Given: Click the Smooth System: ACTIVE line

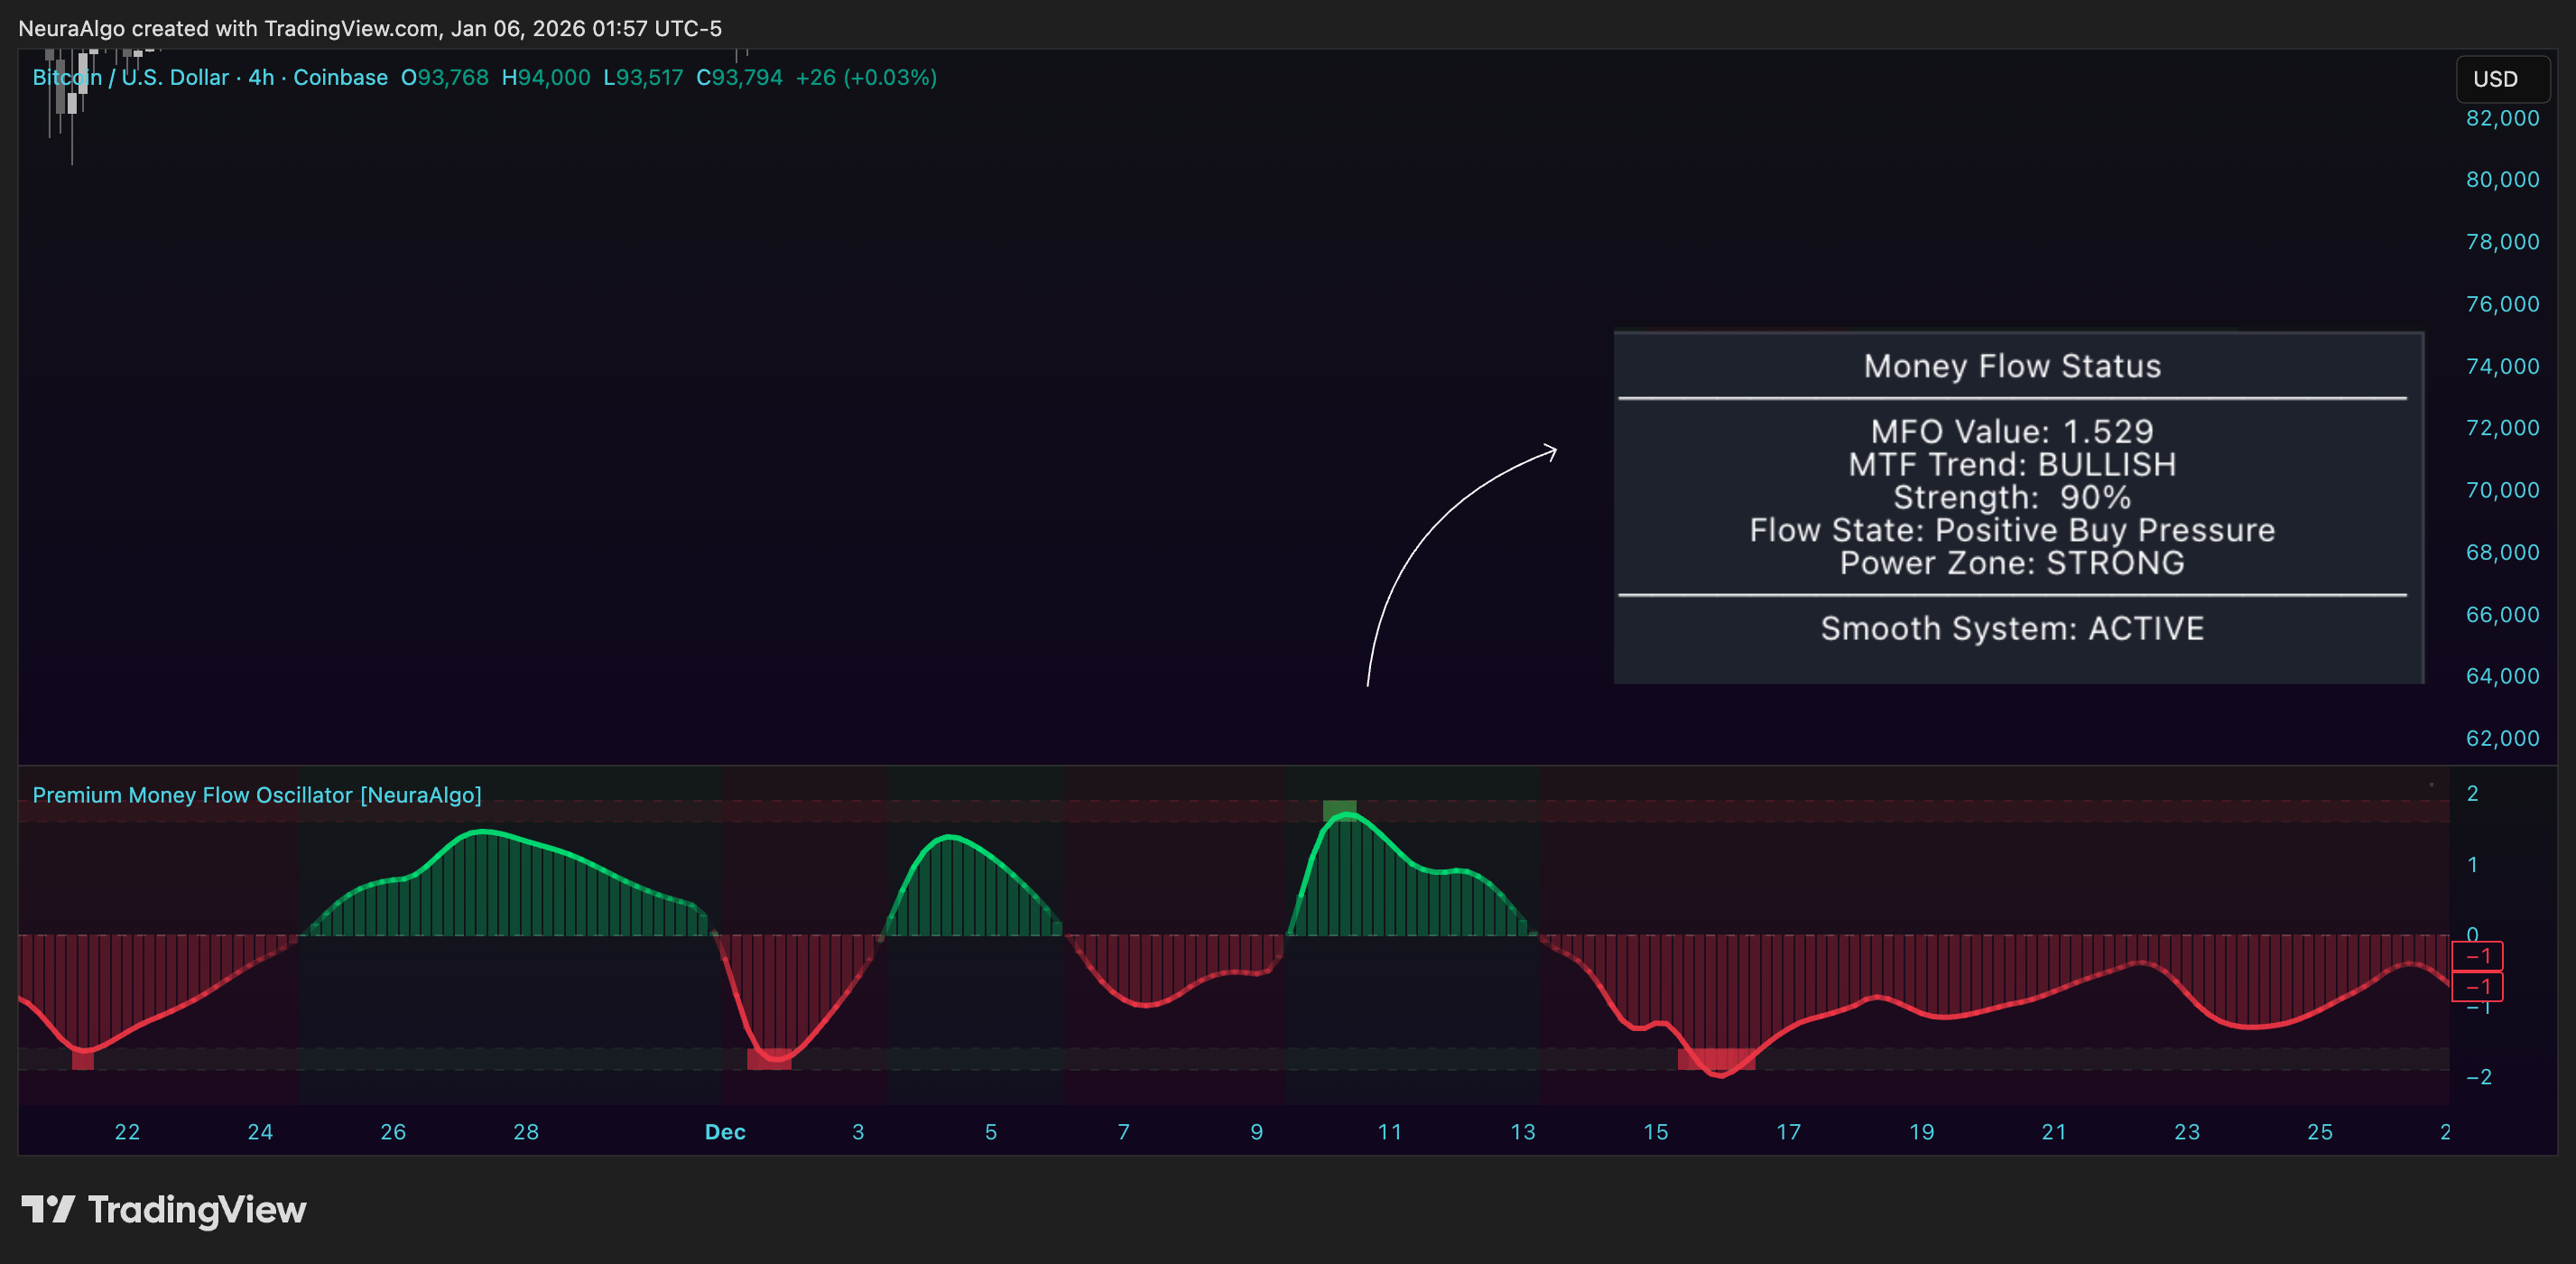Looking at the screenshot, I should pyautogui.click(x=2012, y=628).
